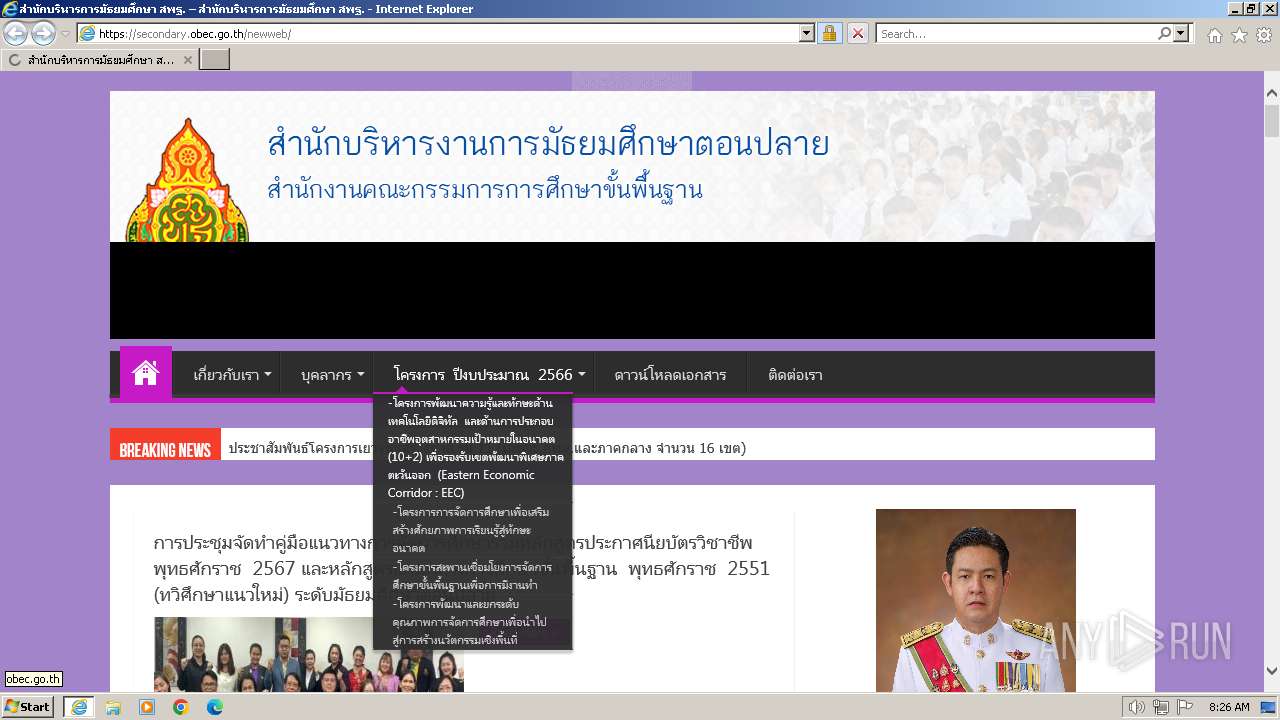The width and height of the screenshot is (1280, 720).
Task: Click the official's portrait in the sidebar
Action: [975, 601]
